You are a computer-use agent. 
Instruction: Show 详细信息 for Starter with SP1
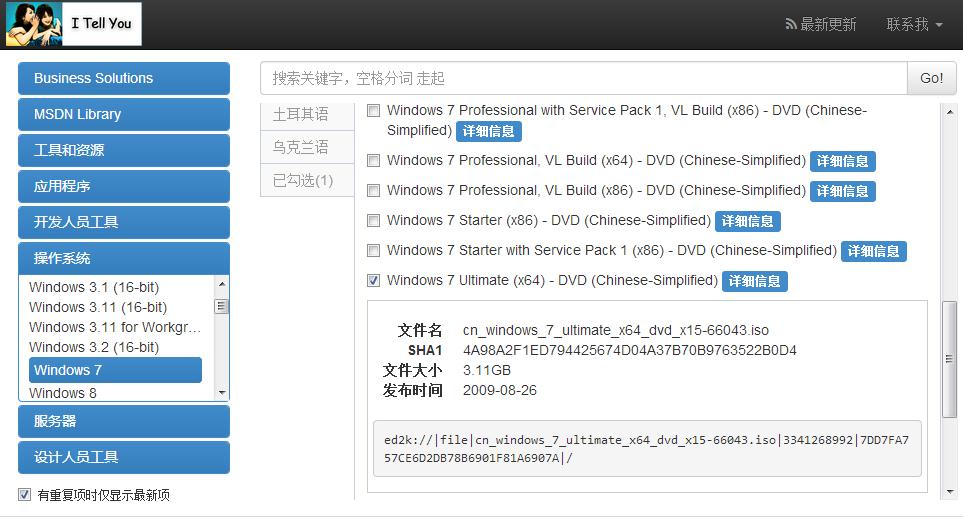(x=873, y=251)
